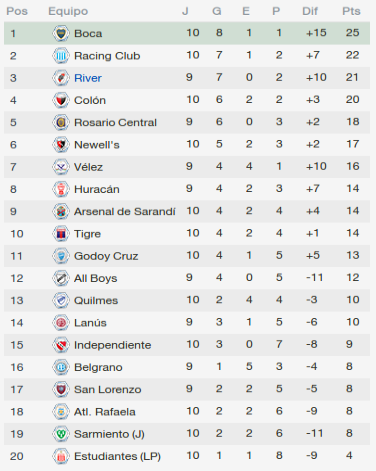Image resolution: width=376 pixels, height=471 pixels.
Task: Select the Huracán crest icon
Action: point(61,189)
